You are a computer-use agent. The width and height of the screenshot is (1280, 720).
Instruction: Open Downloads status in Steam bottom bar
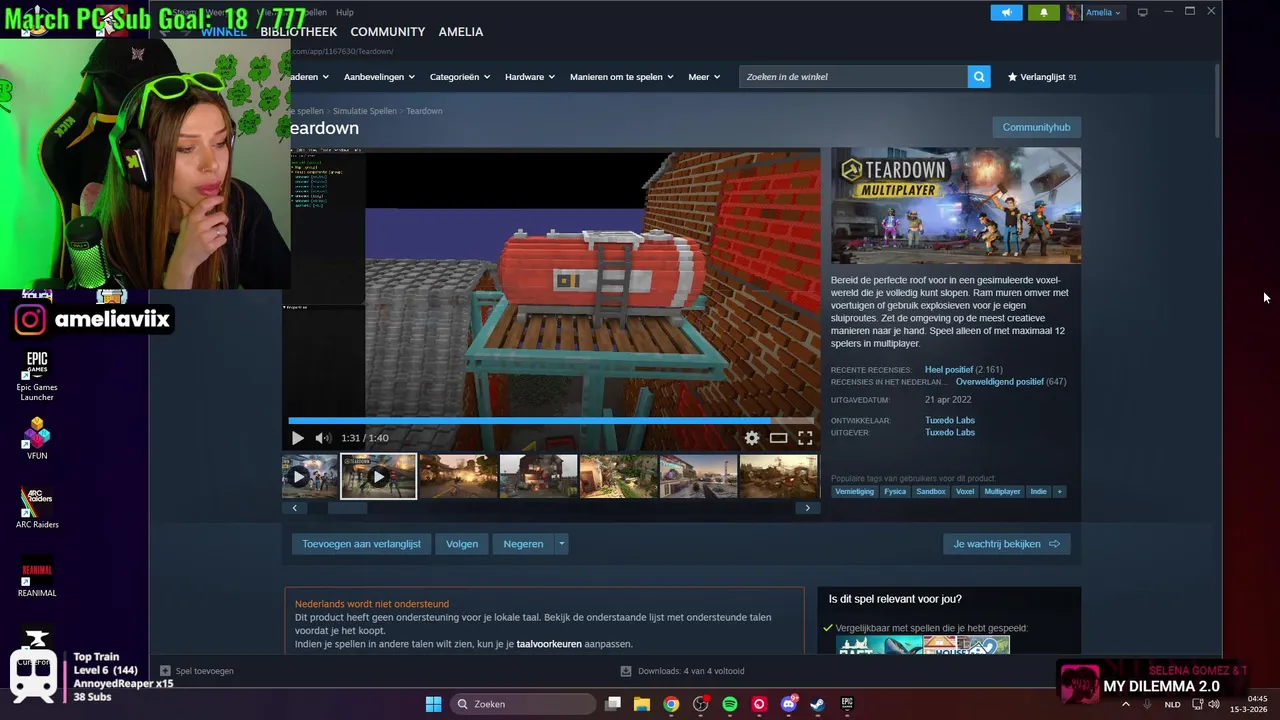(682, 671)
